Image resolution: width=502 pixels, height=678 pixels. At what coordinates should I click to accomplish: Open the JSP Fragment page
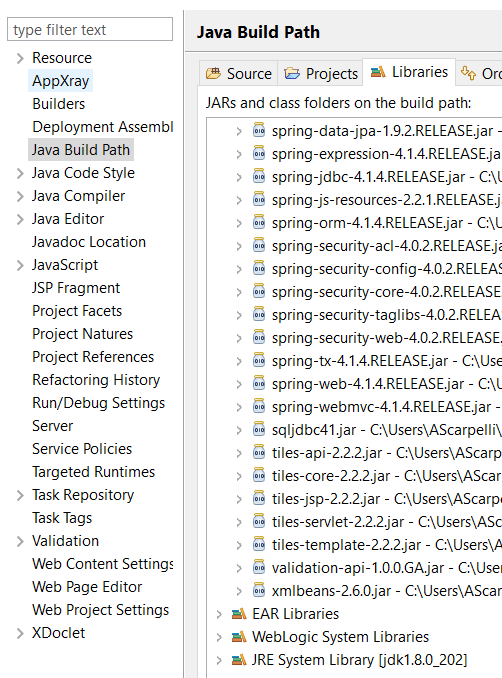coord(76,288)
